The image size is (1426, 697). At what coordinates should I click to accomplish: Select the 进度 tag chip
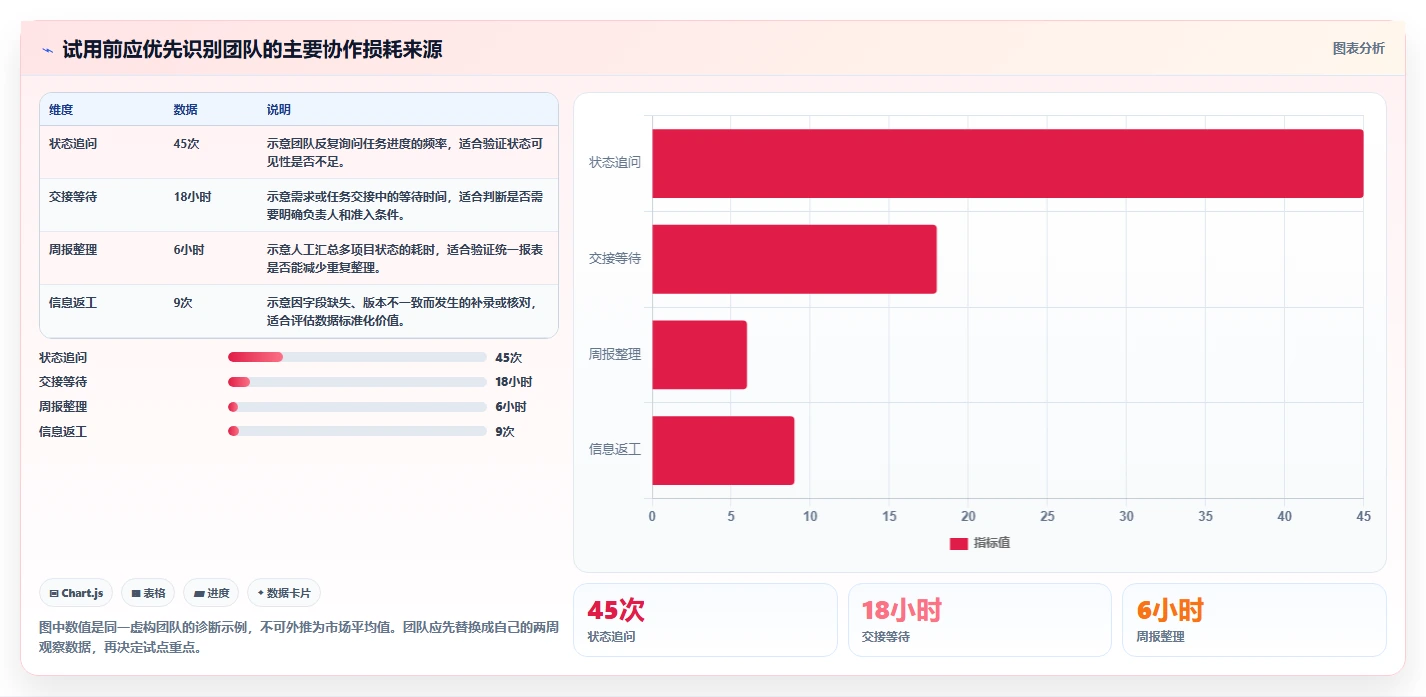click(x=211, y=593)
